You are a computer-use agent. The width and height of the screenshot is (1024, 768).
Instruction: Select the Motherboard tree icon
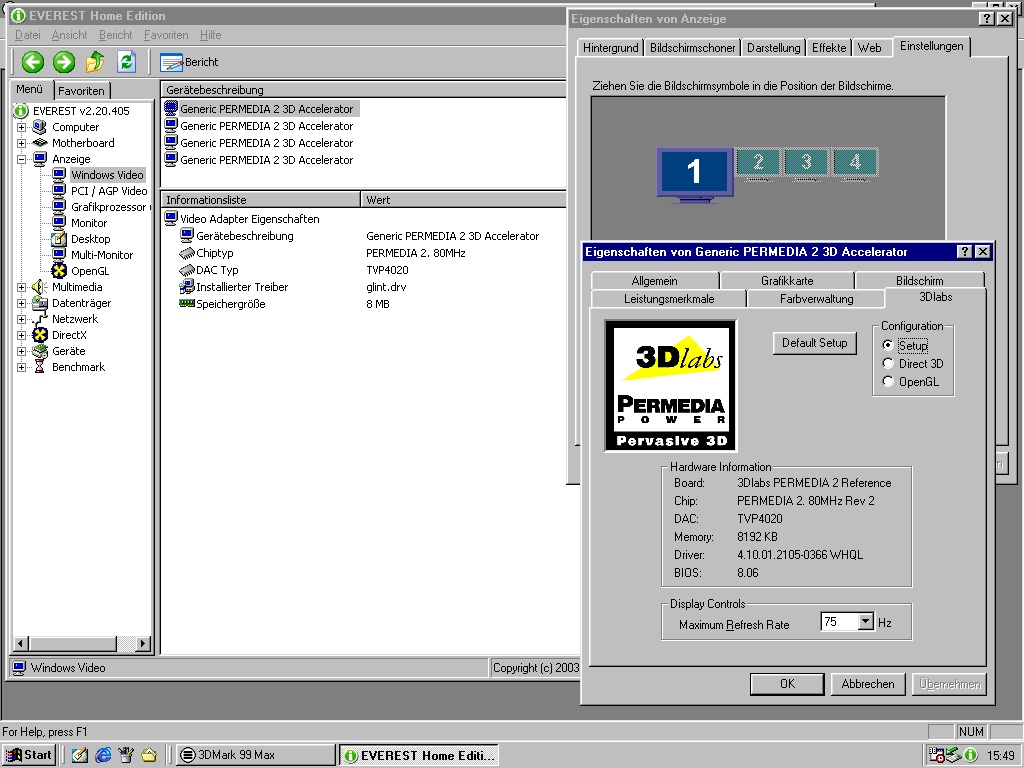pyautogui.click(x=40, y=143)
